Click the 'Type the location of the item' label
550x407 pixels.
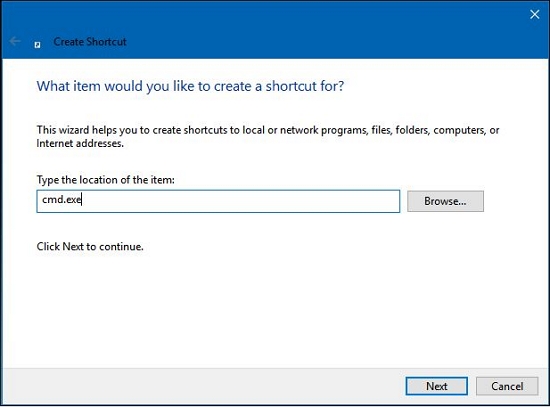click(106, 180)
